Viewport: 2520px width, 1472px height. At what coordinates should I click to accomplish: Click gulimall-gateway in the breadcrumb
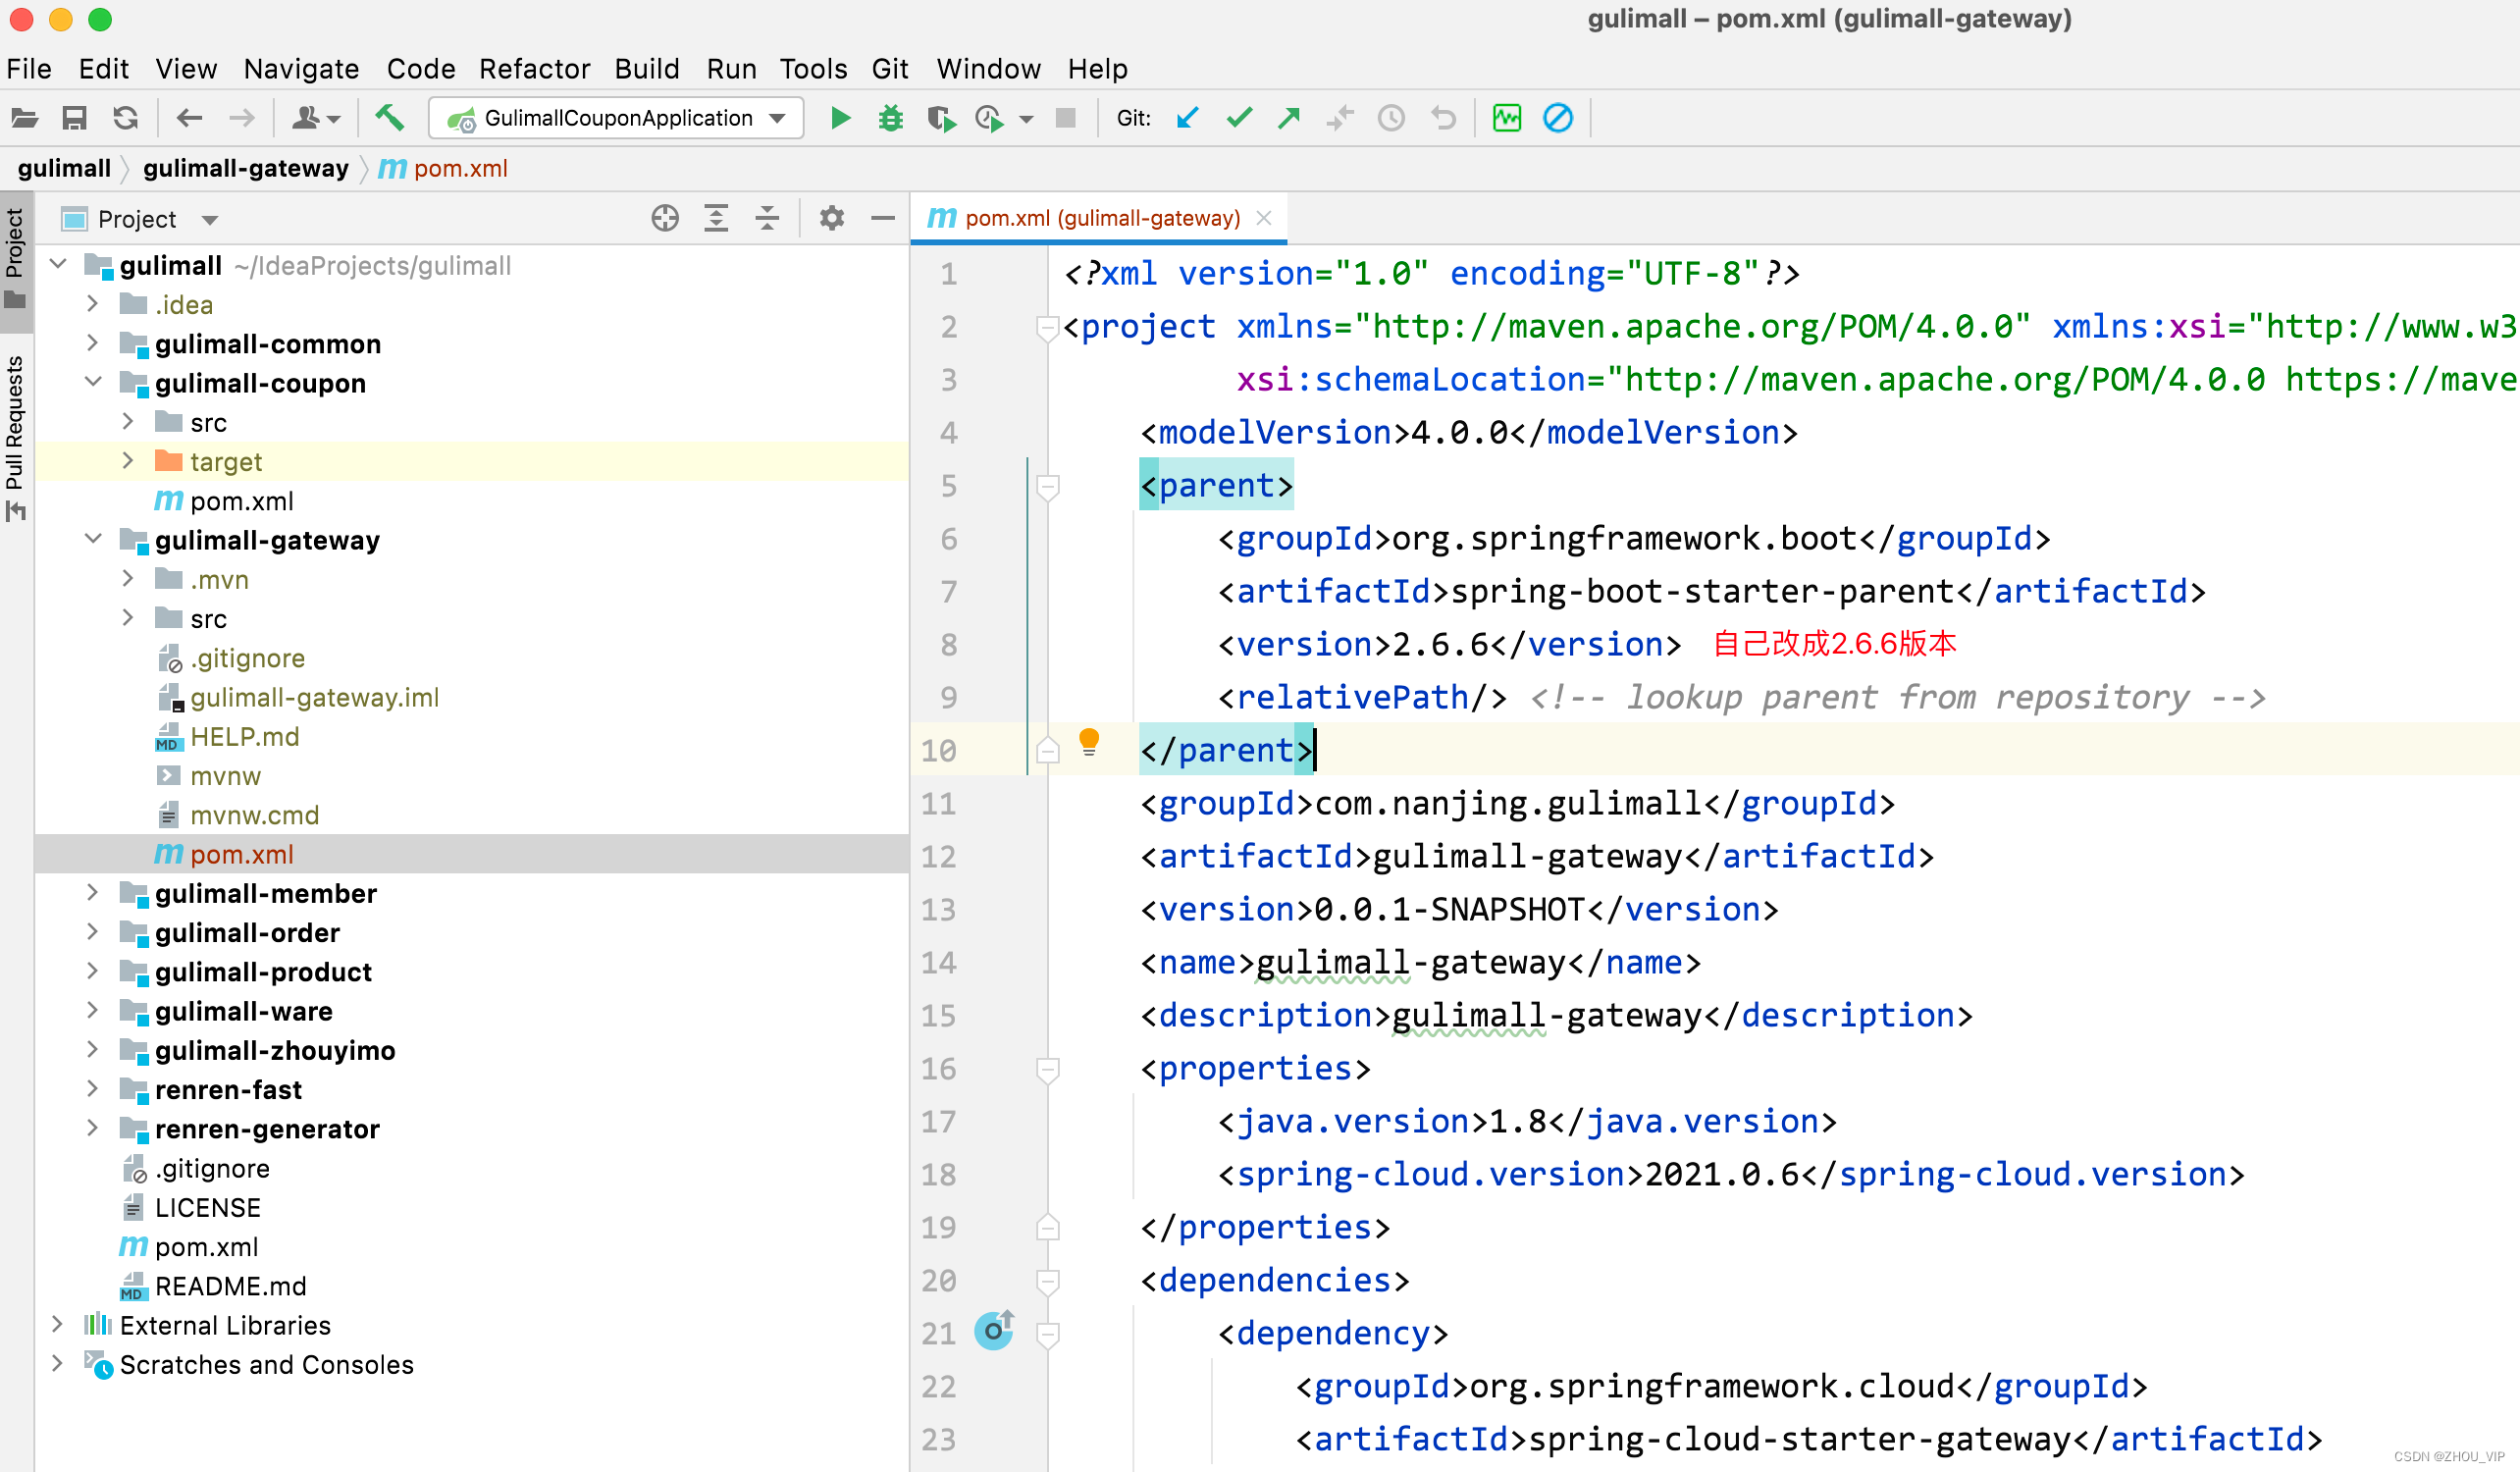pyautogui.click(x=246, y=168)
